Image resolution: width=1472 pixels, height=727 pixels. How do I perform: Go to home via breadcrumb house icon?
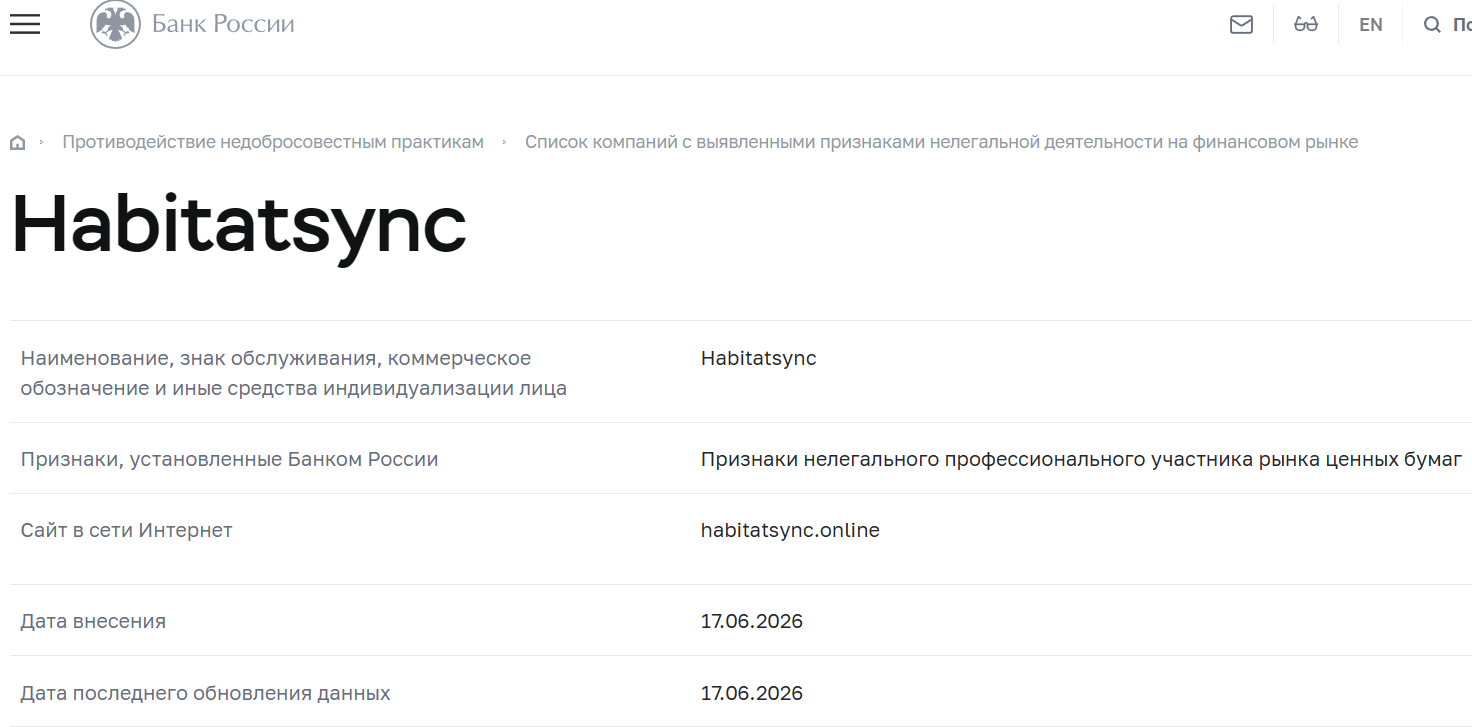(x=17, y=143)
